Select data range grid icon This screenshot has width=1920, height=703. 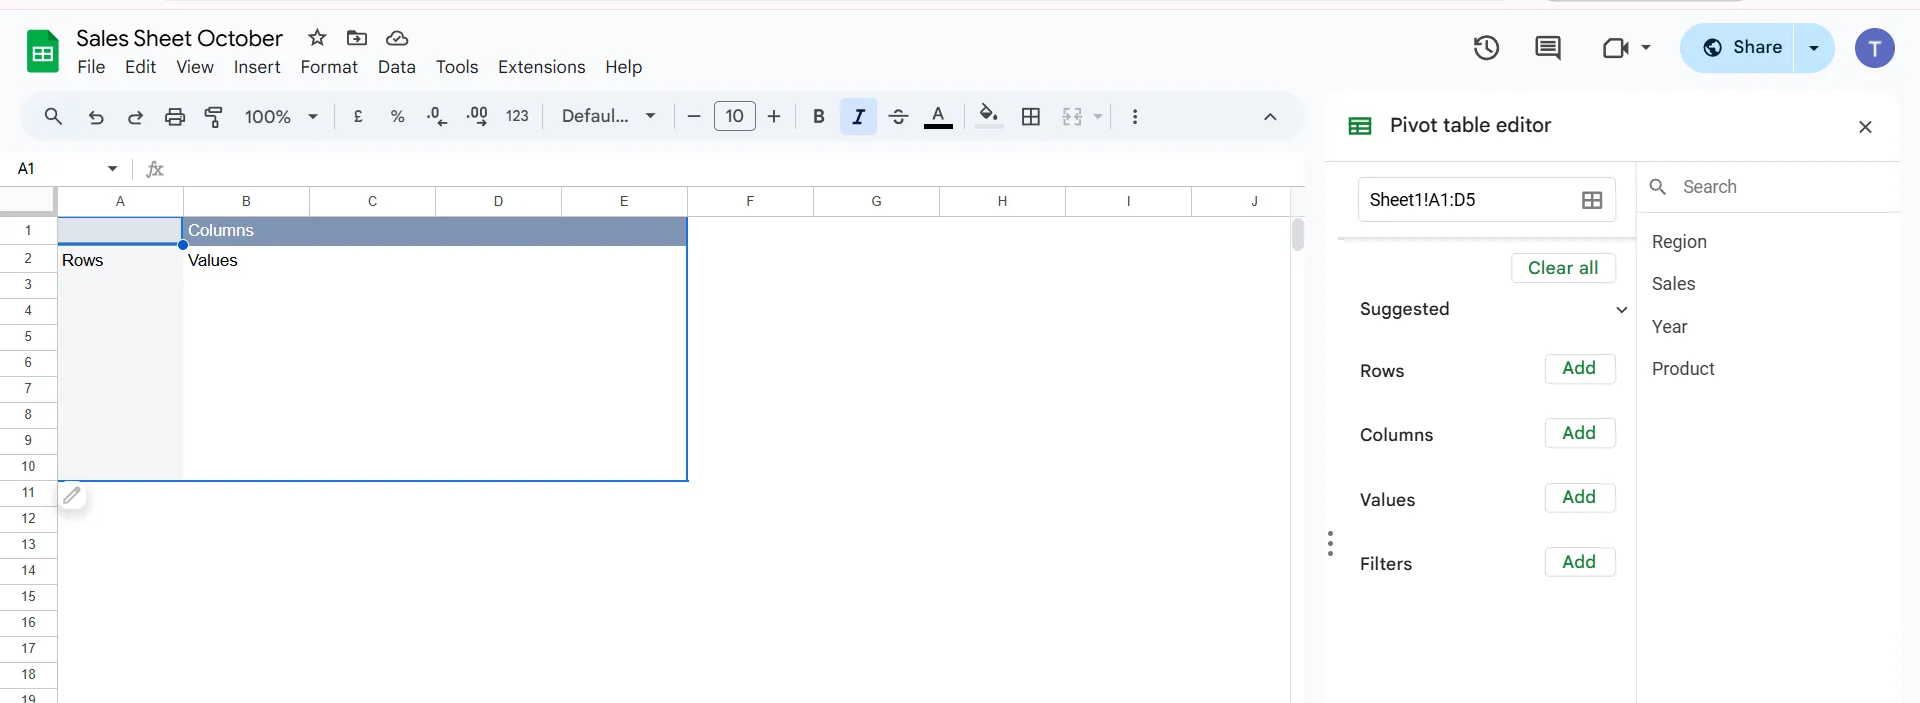(x=1592, y=200)
